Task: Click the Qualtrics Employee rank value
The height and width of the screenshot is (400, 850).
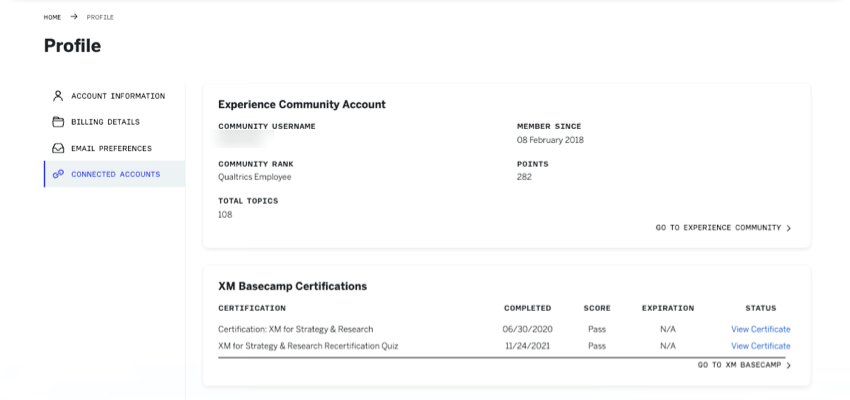Action: pyautogui.click(x=255, y=177)
